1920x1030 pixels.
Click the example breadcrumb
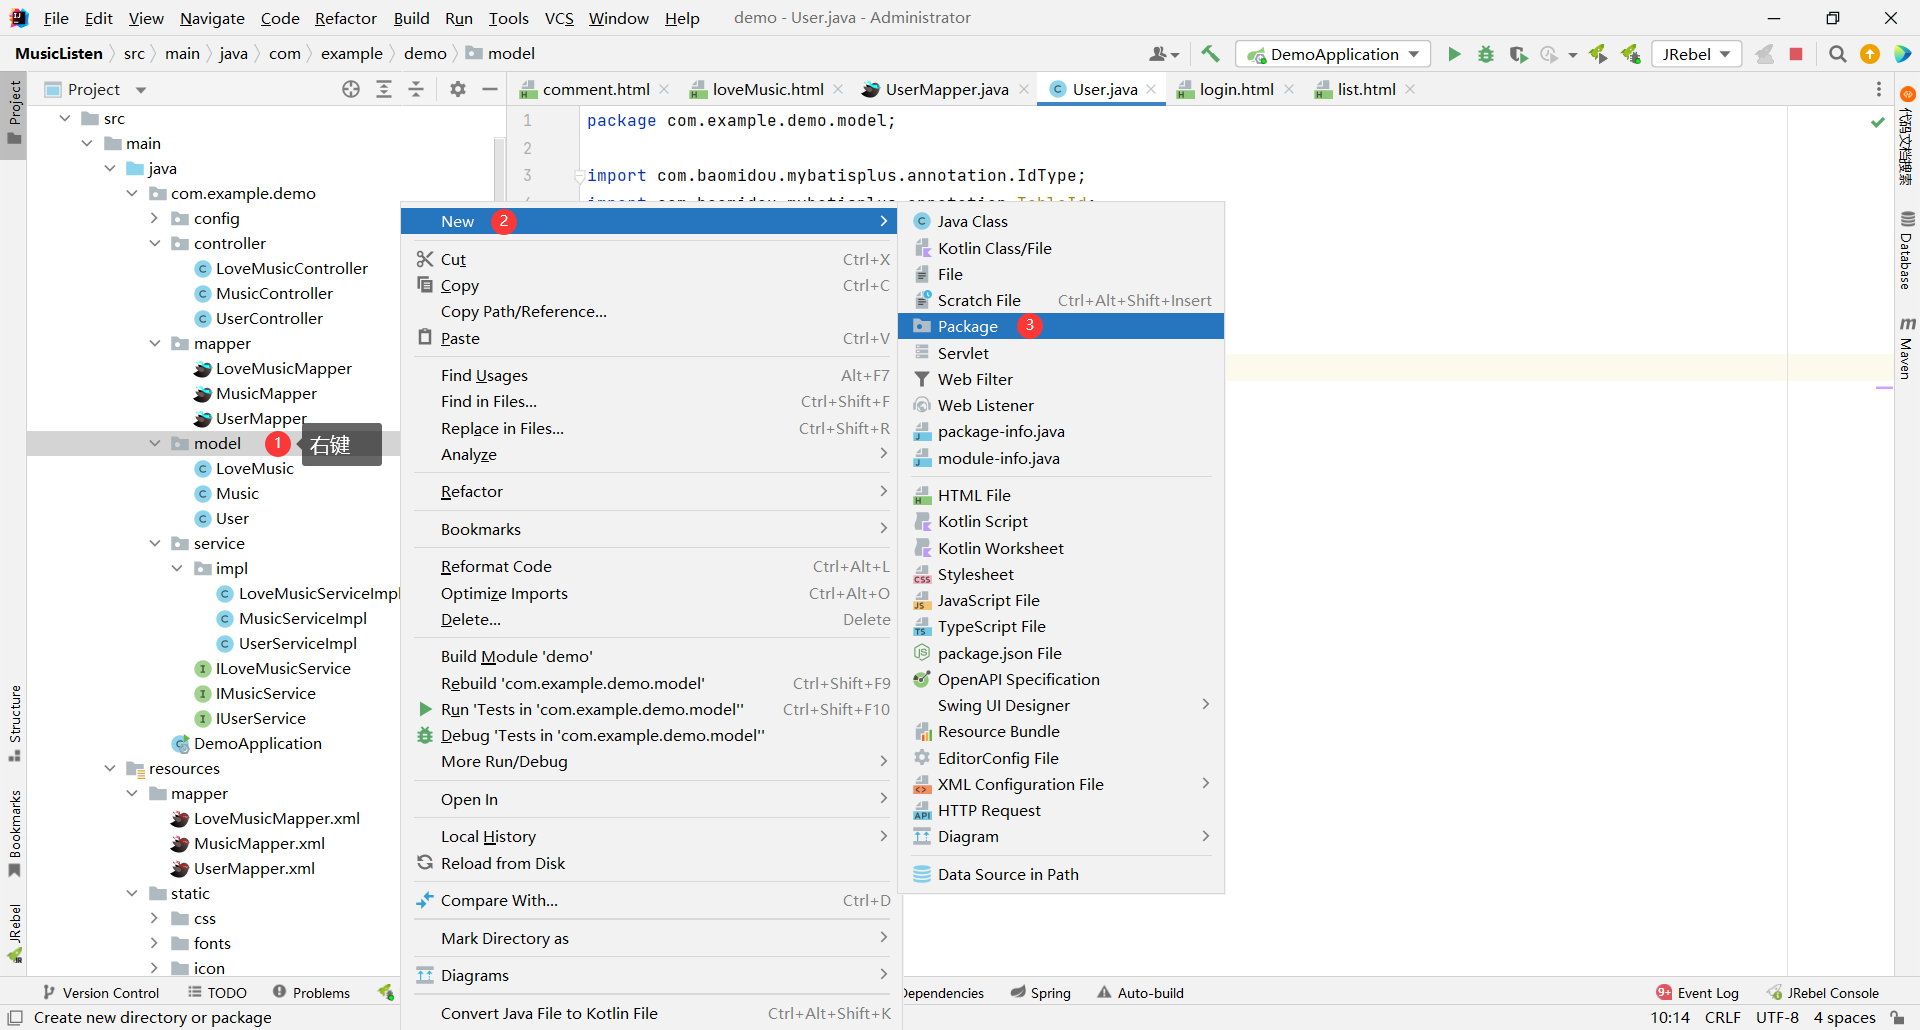coord(352,54)
